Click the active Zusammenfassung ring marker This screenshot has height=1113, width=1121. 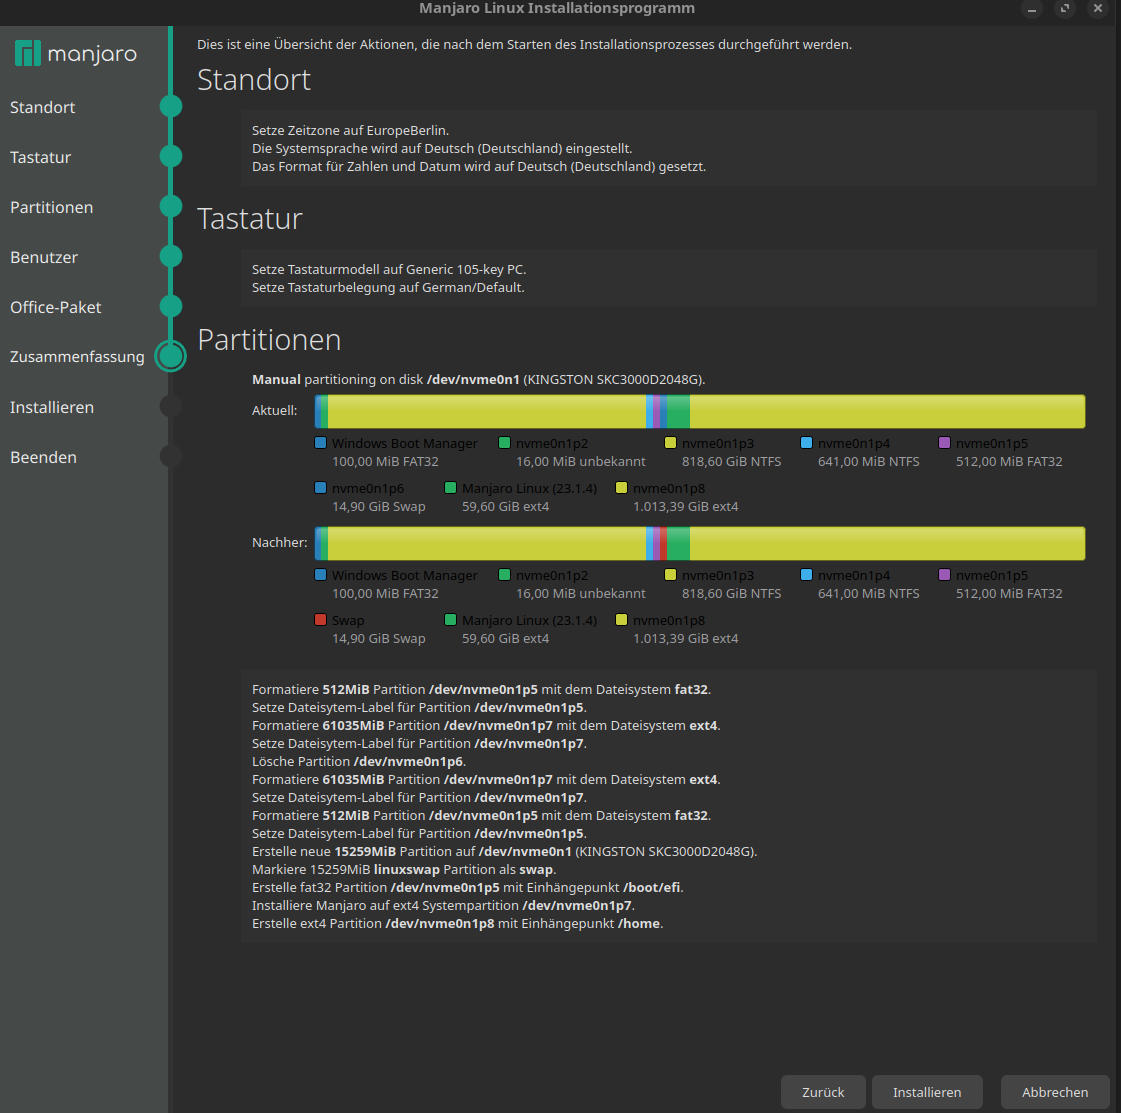click(171, 356)
